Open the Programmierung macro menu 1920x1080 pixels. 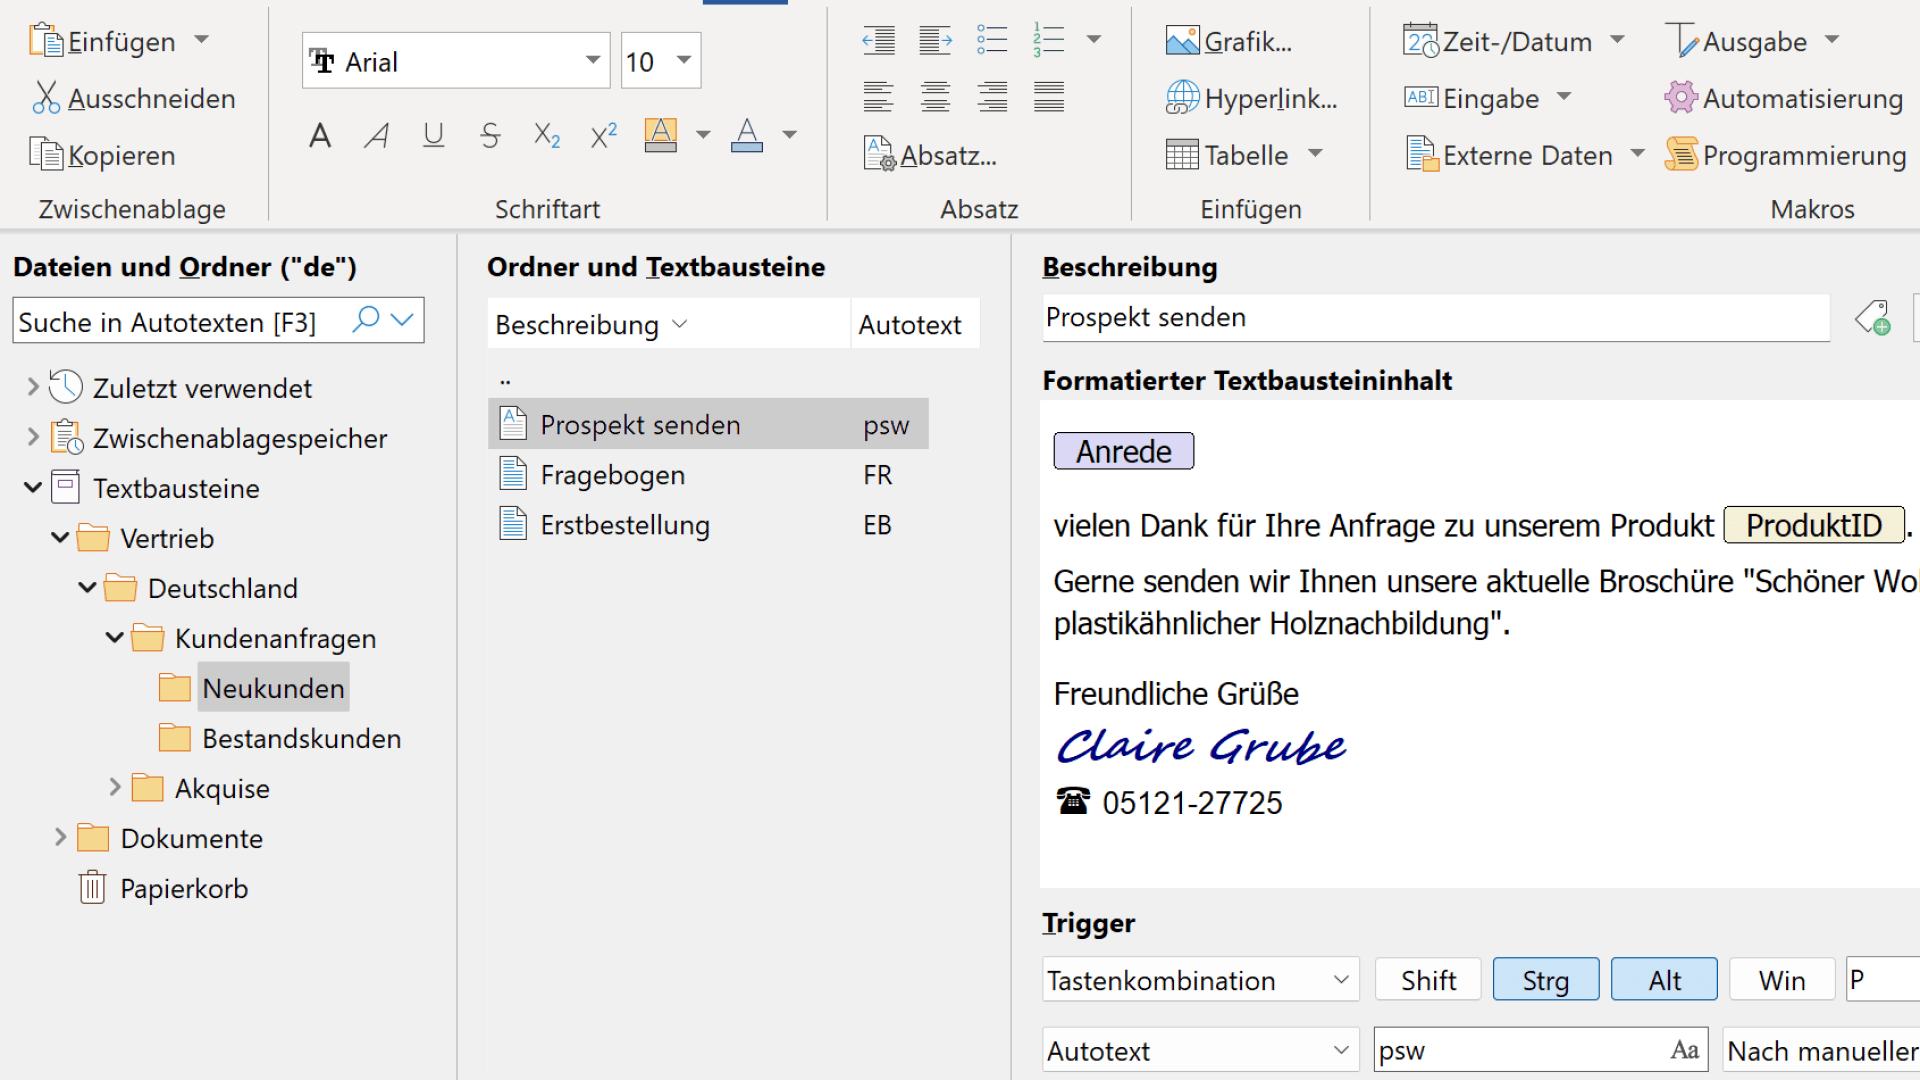[1786, 155]
